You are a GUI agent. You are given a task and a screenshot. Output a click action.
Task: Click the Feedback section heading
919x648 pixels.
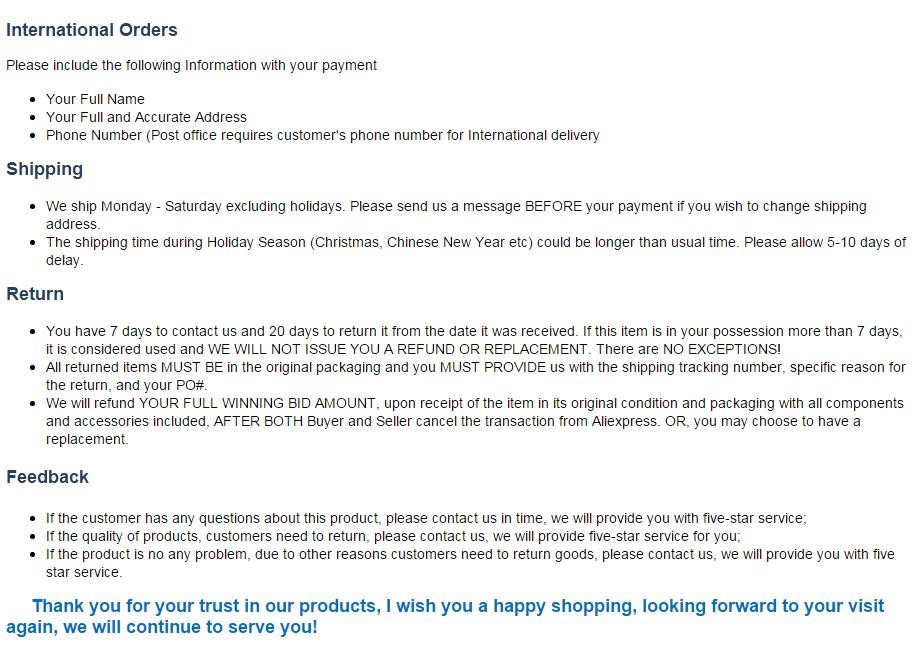click(x=47, y=477)
